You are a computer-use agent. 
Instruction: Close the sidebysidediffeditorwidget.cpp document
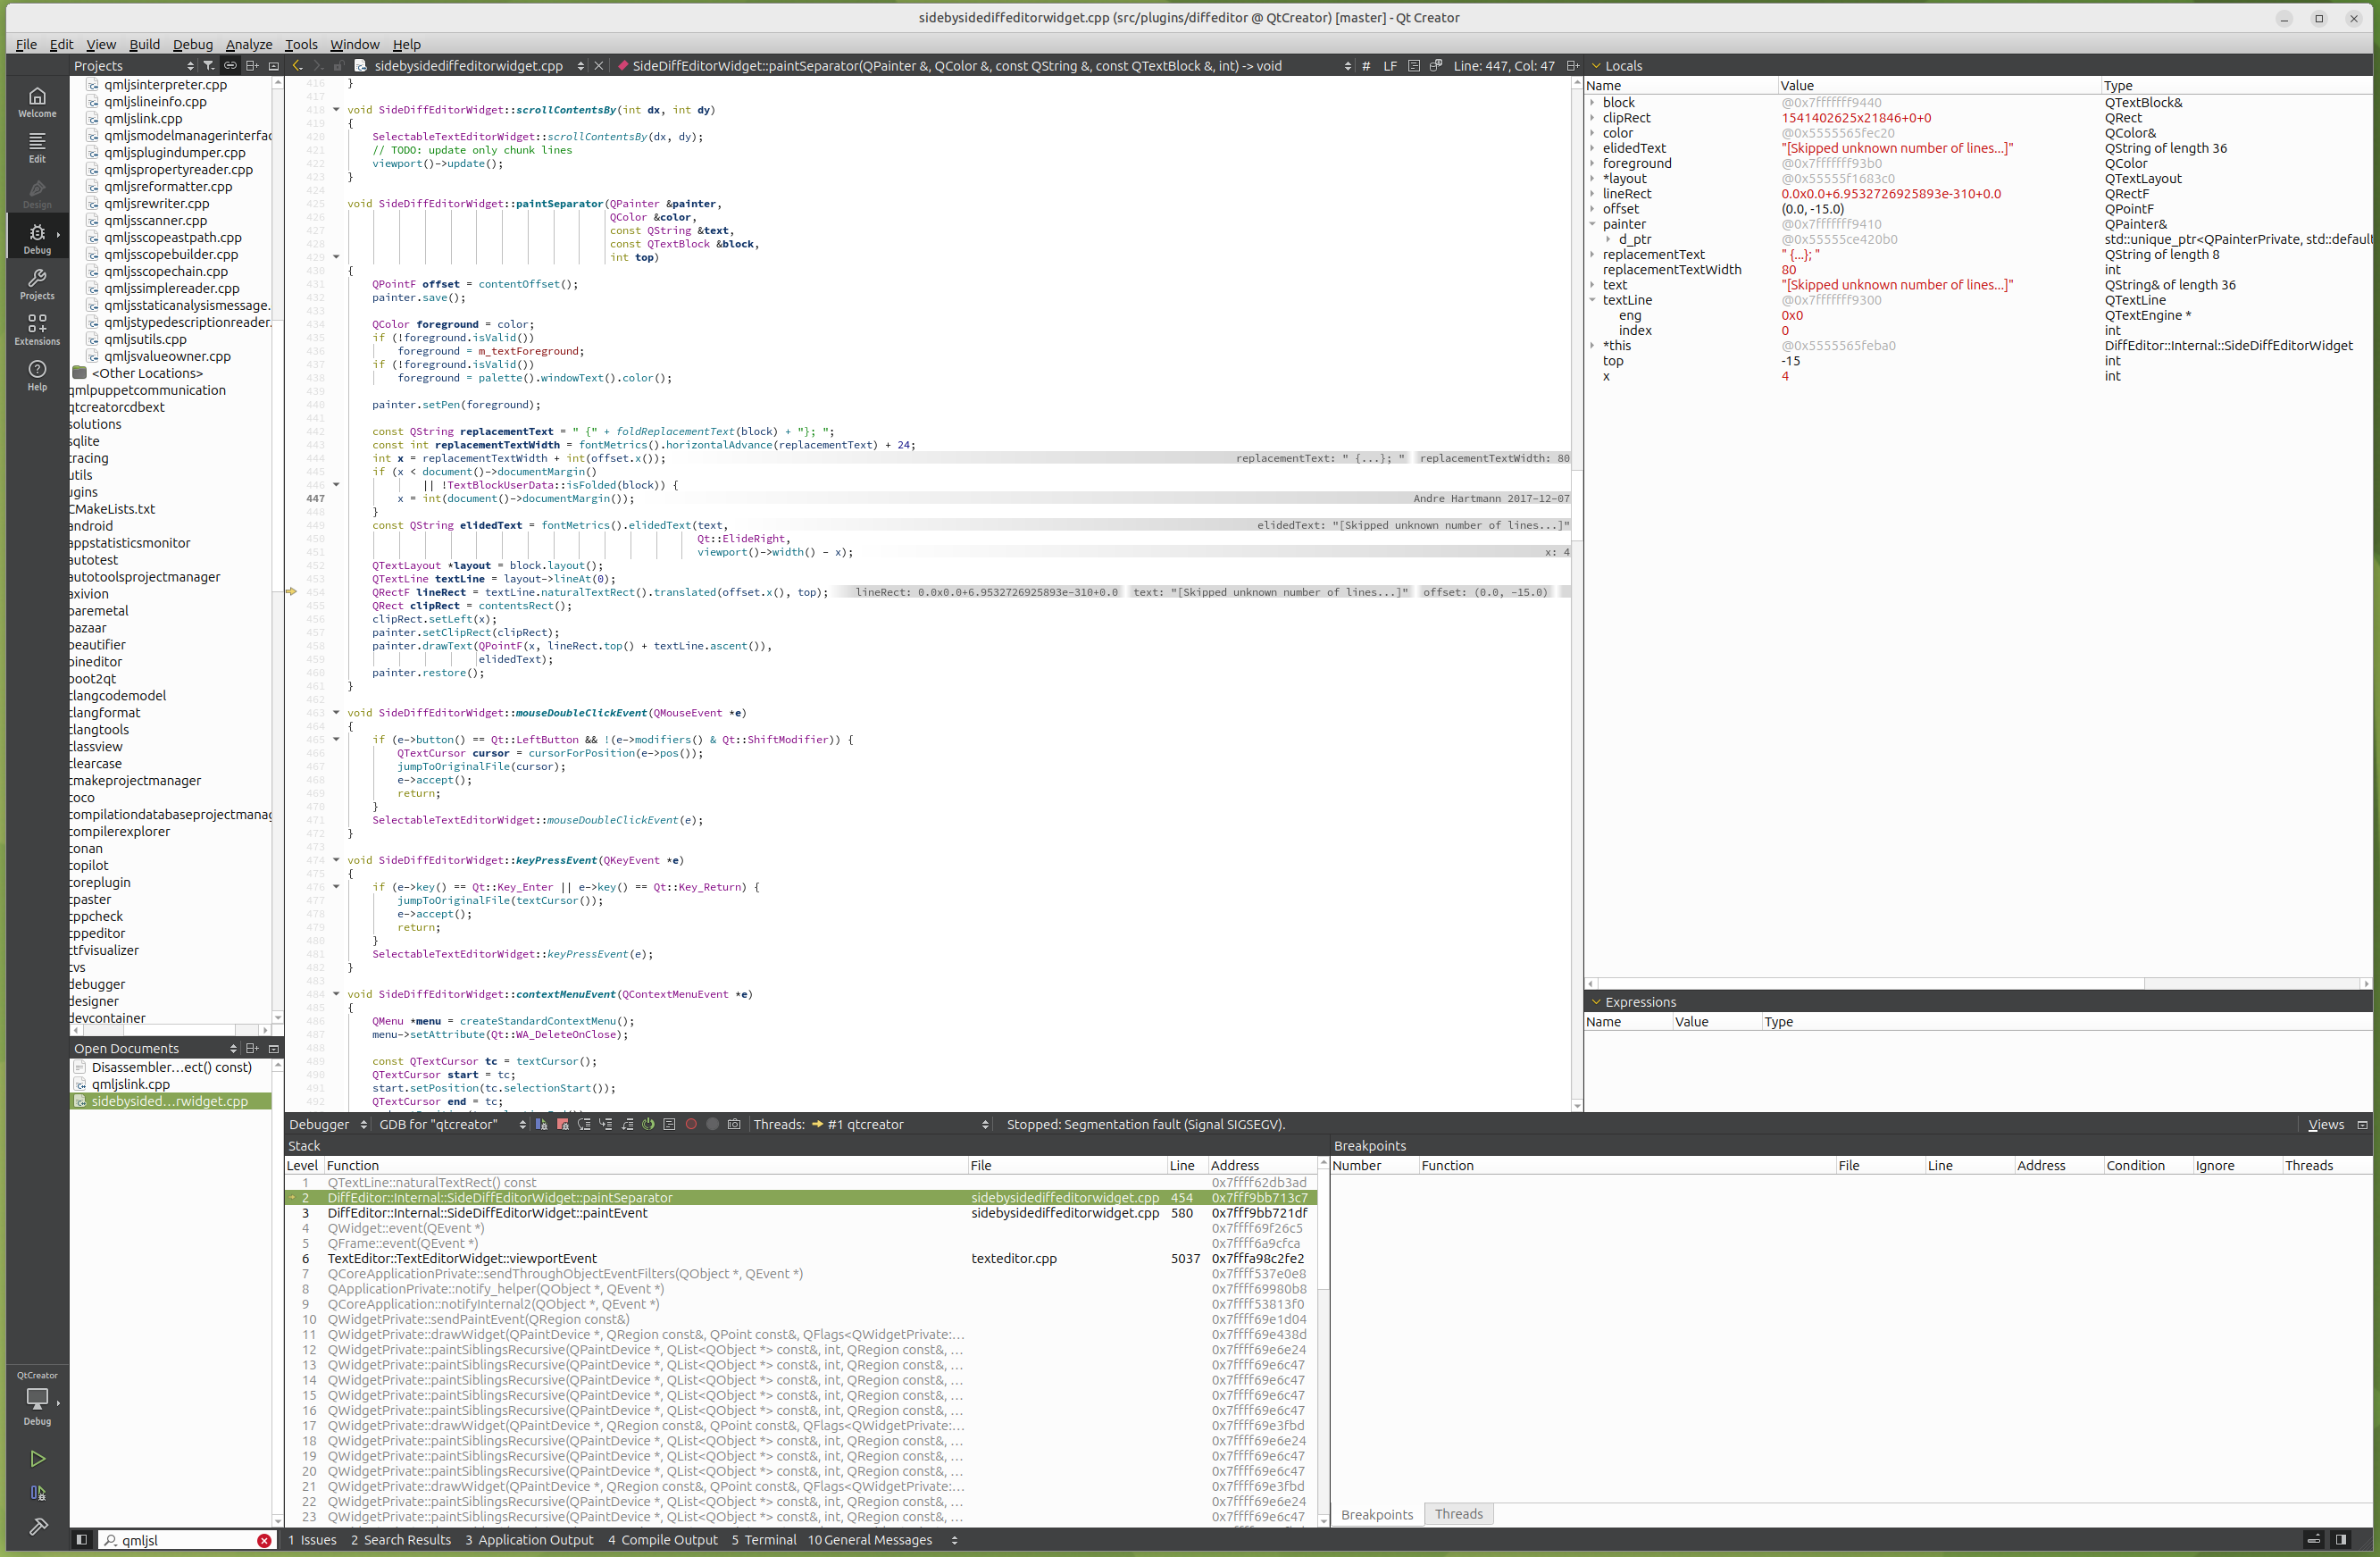click(x=598, y=66)
